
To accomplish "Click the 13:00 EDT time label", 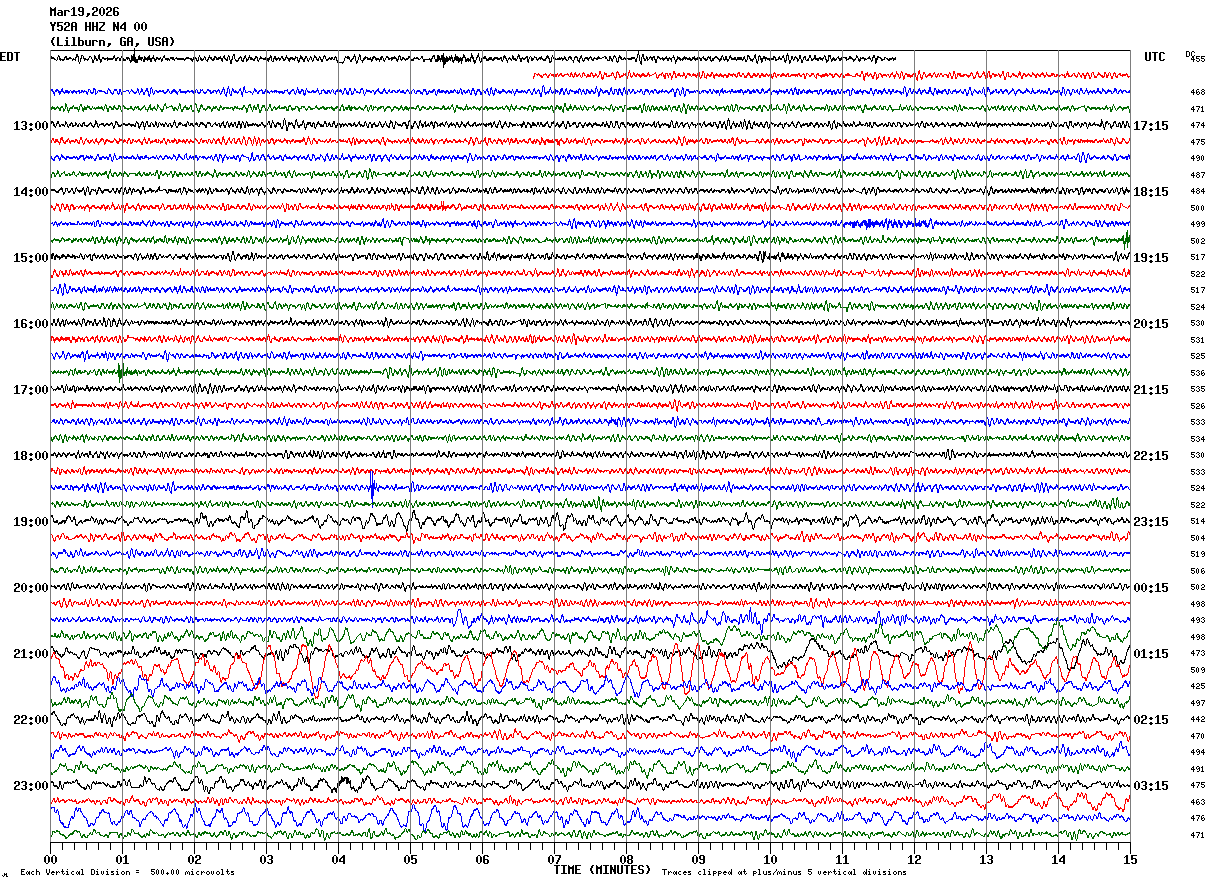I will pyautogui.click(x=30, y=126).
